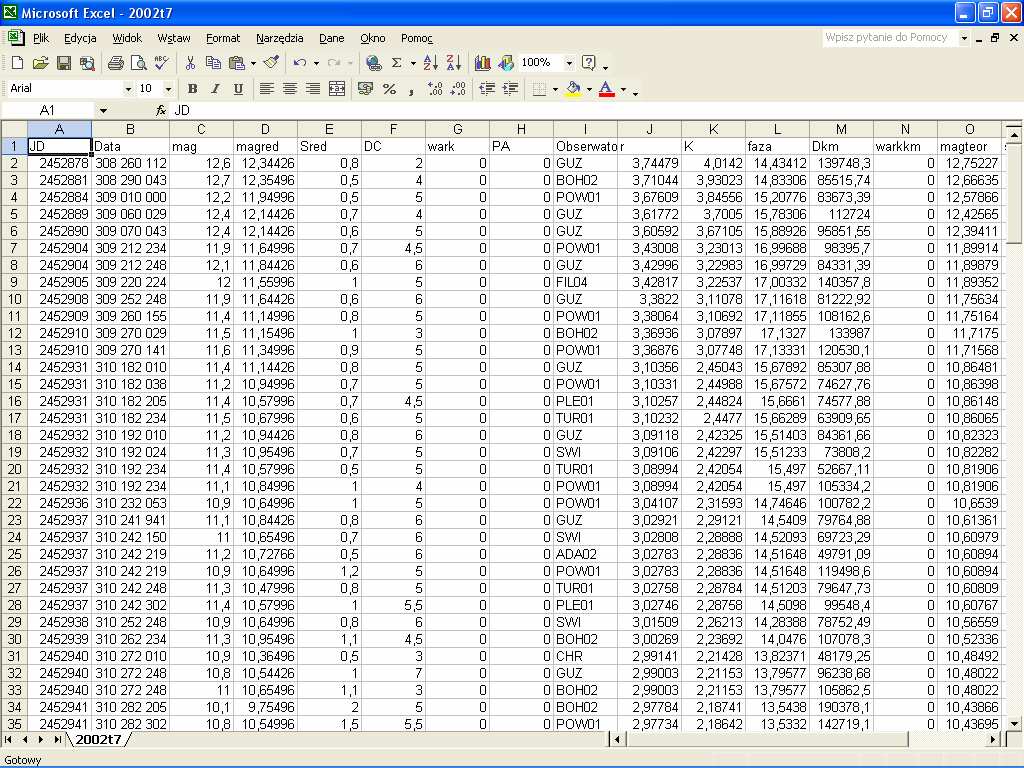Screen dimensions: 1024x768
Task: Select the 2002t7 sheet tab
Action: [98, 739]
